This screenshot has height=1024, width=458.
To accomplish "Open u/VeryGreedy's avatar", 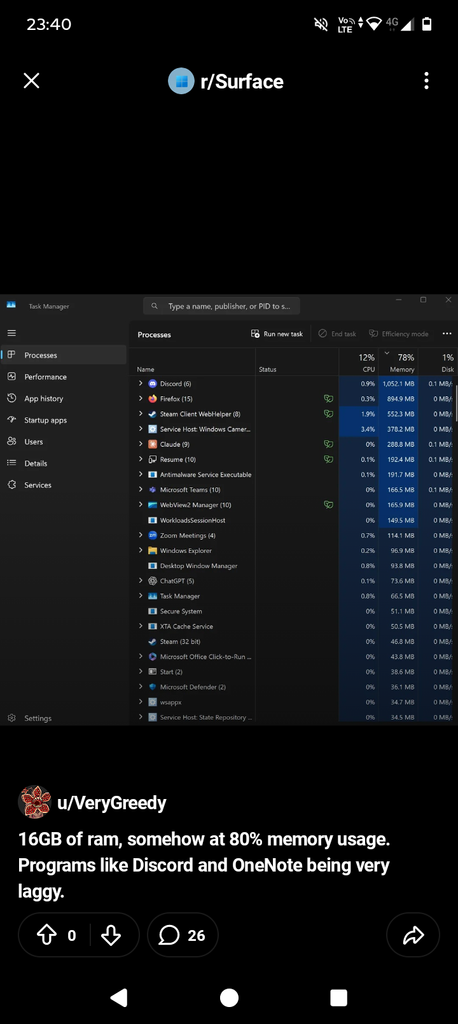I will coord(35,802).
